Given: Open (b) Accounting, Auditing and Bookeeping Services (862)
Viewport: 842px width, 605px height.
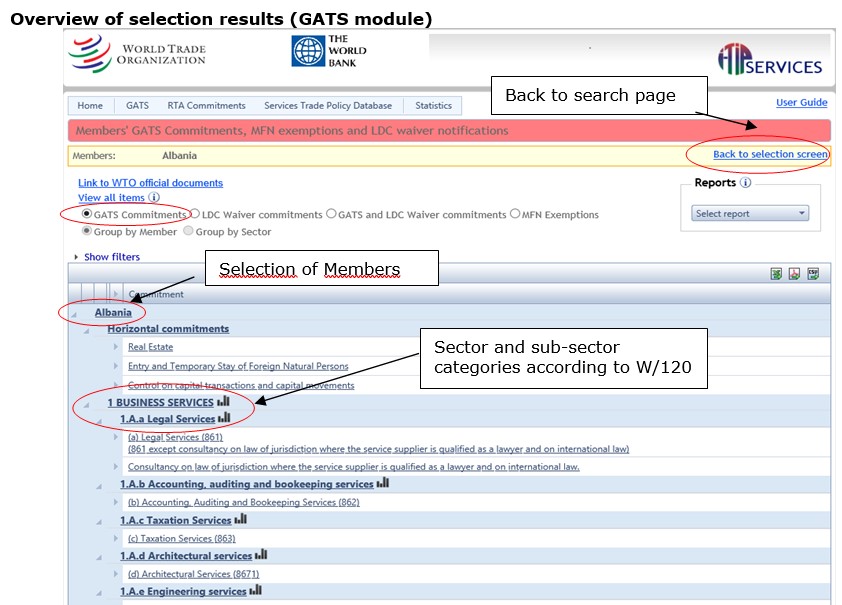Looking at the screenshot, I should 244,502.
